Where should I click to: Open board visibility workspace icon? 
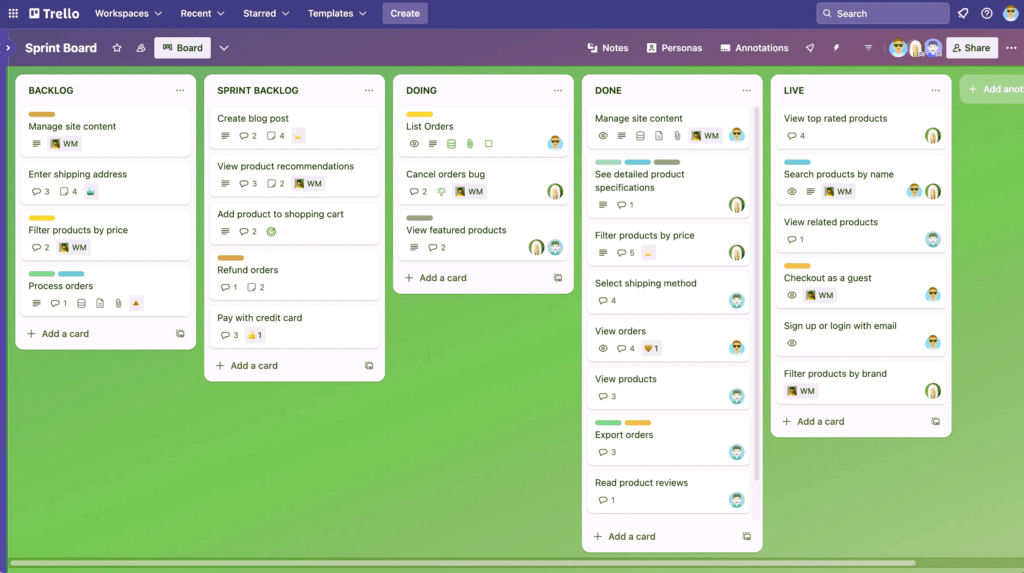[x=140, y=48]
